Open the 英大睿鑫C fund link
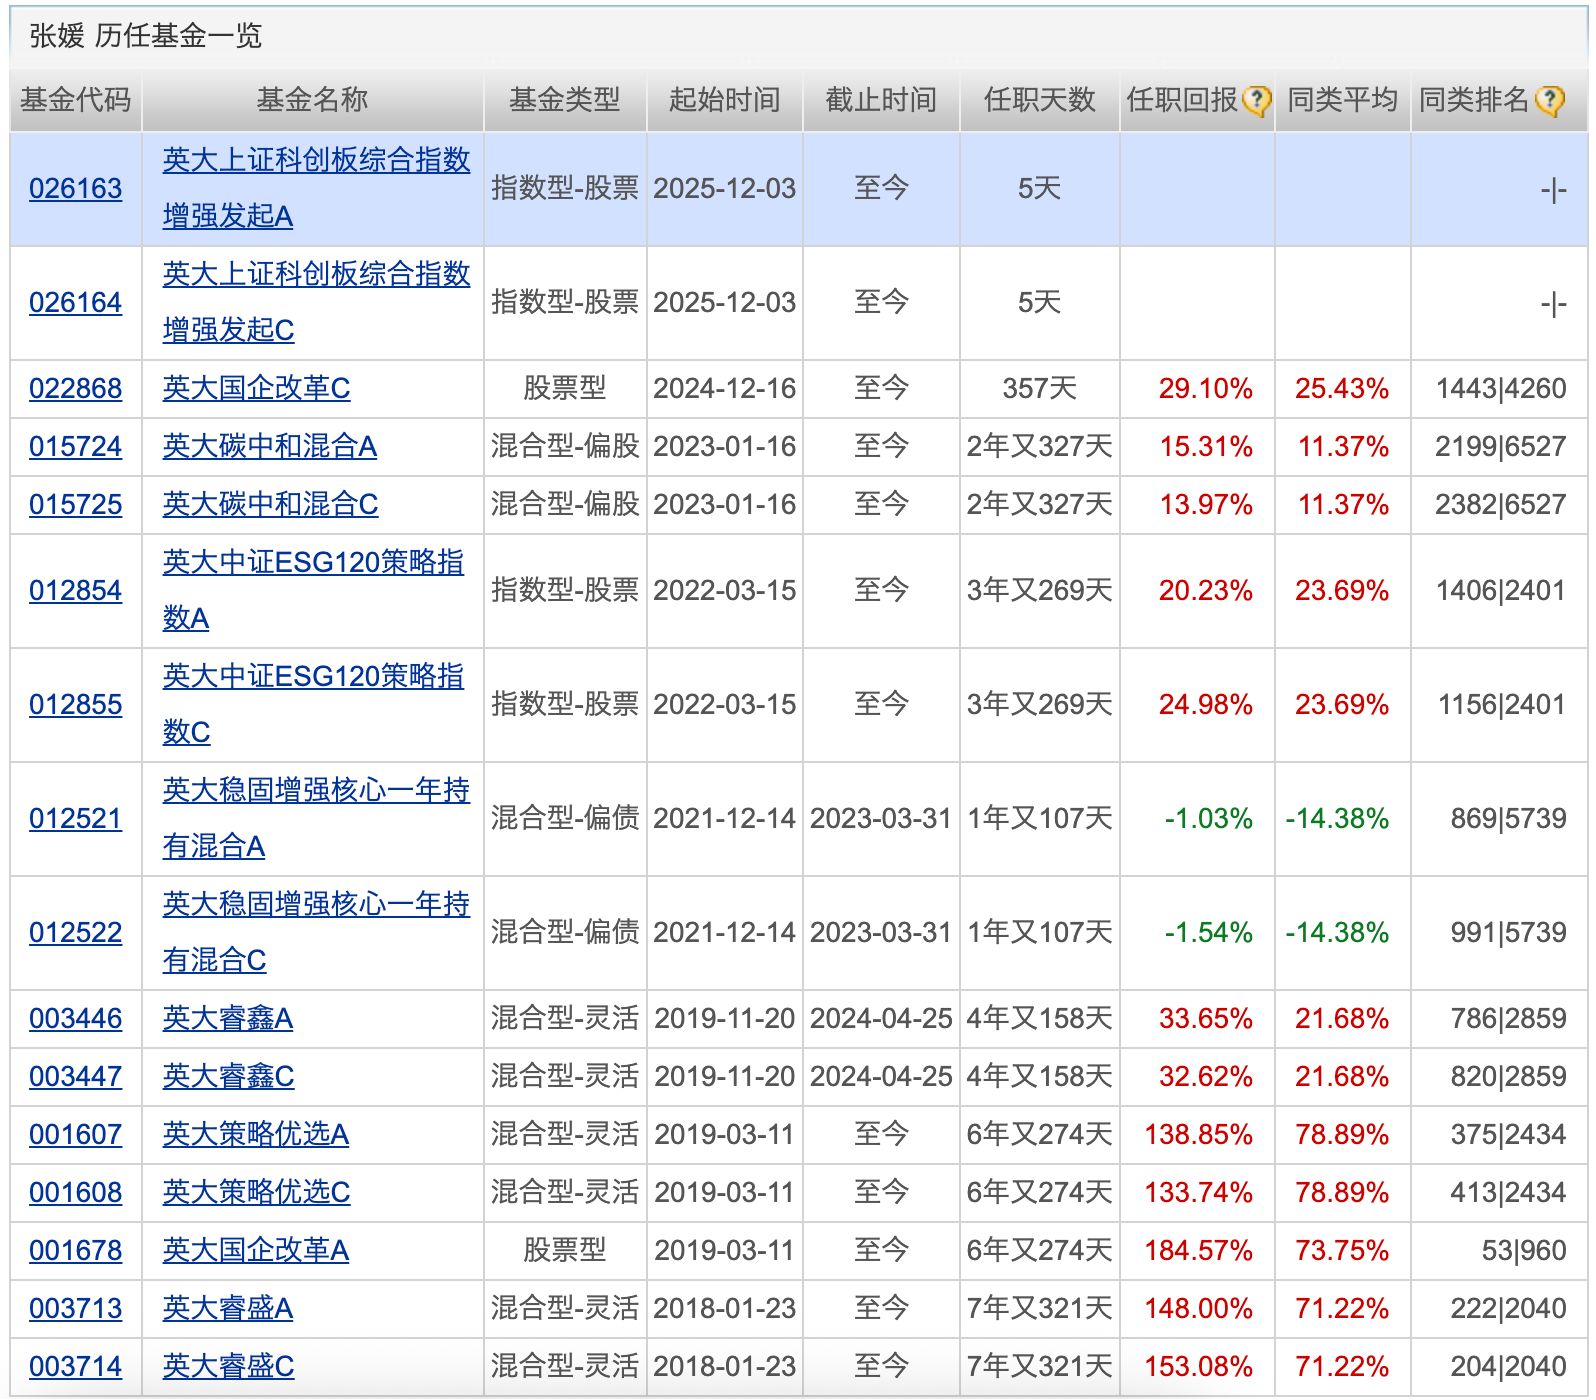Image resolution: width=1596 pixels, height=1400 pixels. point(229,1076)
